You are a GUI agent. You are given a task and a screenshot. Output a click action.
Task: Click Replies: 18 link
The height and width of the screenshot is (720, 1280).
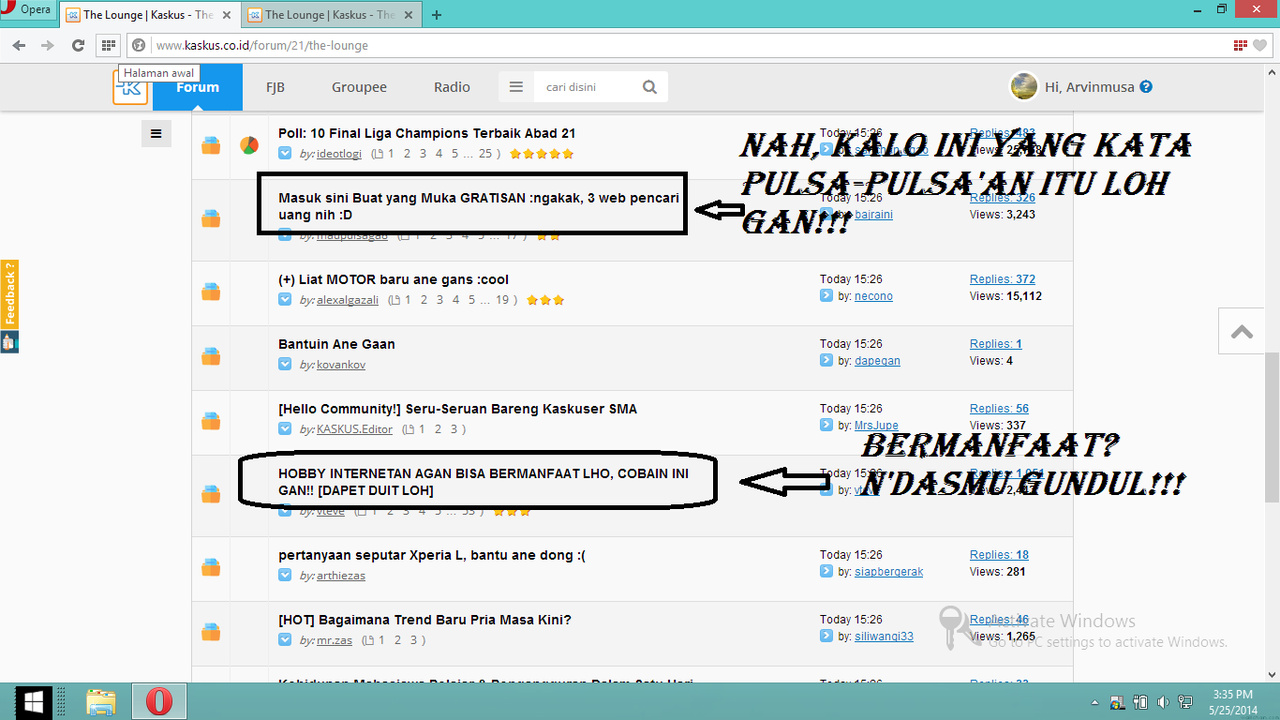point(999,555)
